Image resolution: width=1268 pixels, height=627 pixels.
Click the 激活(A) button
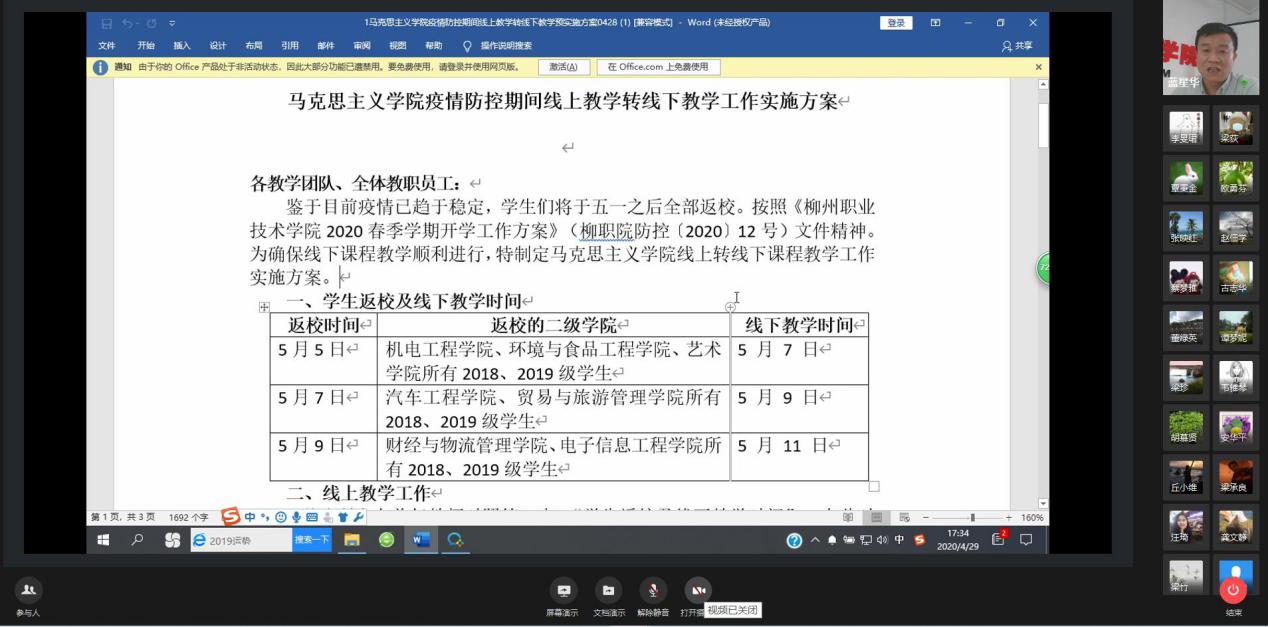pos(564,67)
